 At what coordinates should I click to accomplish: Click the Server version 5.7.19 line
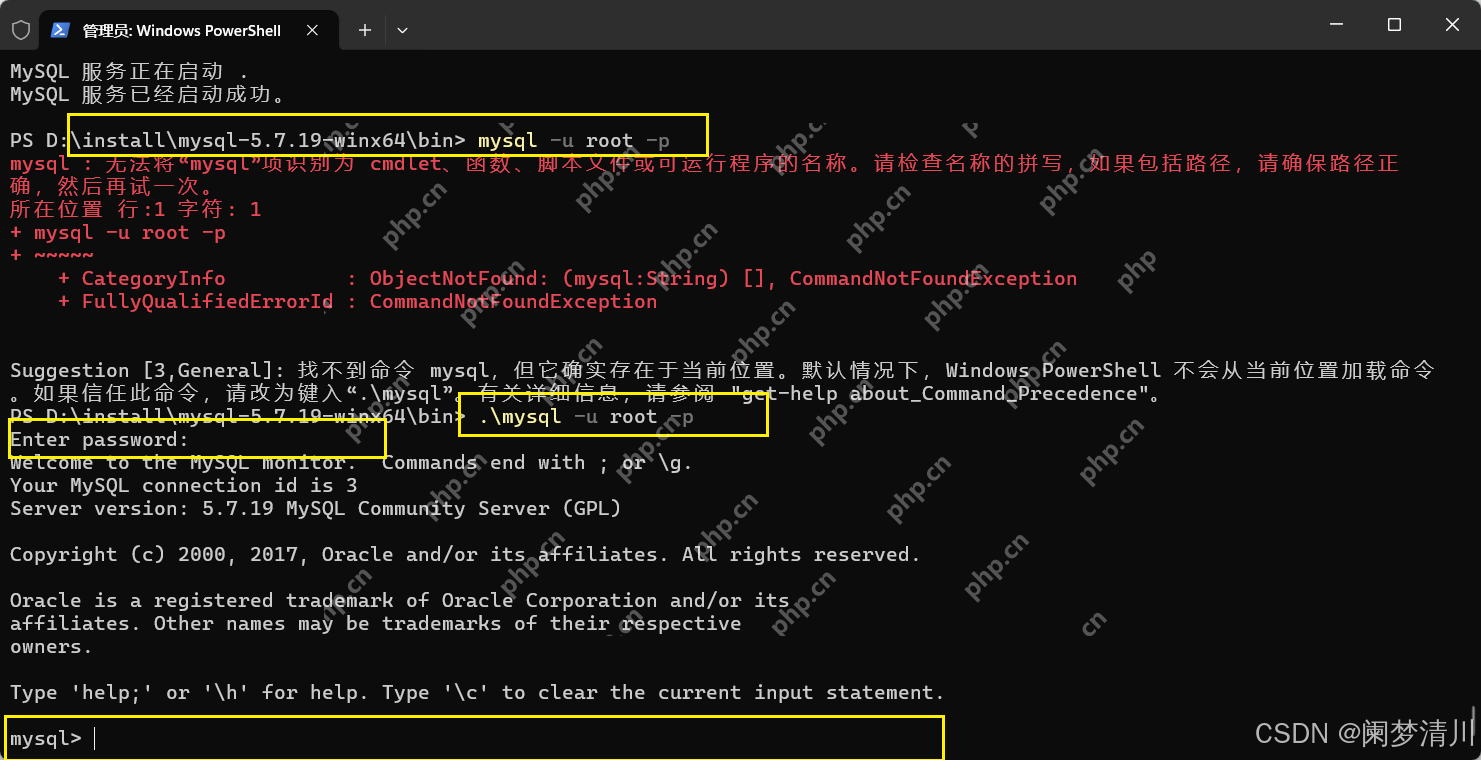click(315, 509)
